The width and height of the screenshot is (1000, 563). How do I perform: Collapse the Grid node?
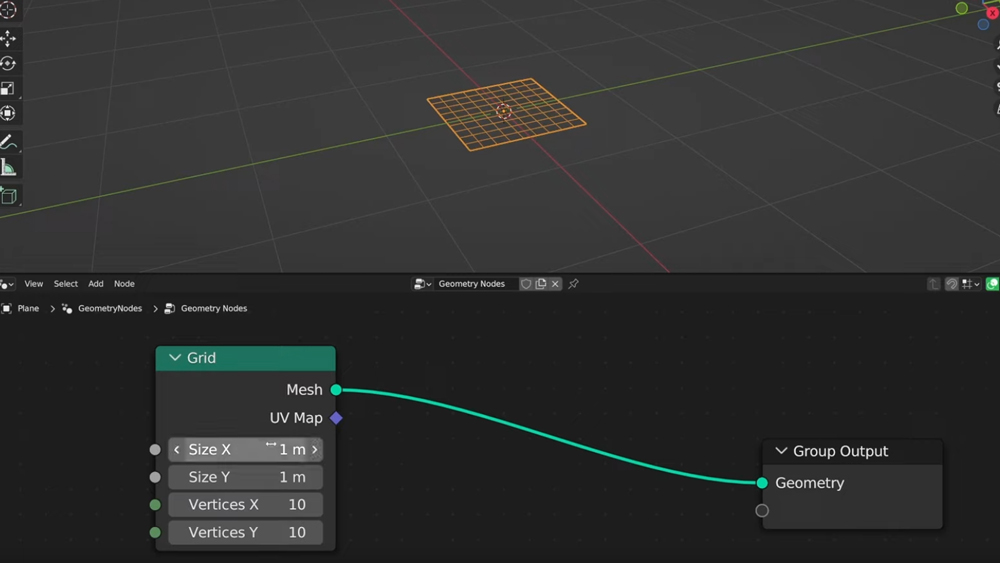coord(175,358)
